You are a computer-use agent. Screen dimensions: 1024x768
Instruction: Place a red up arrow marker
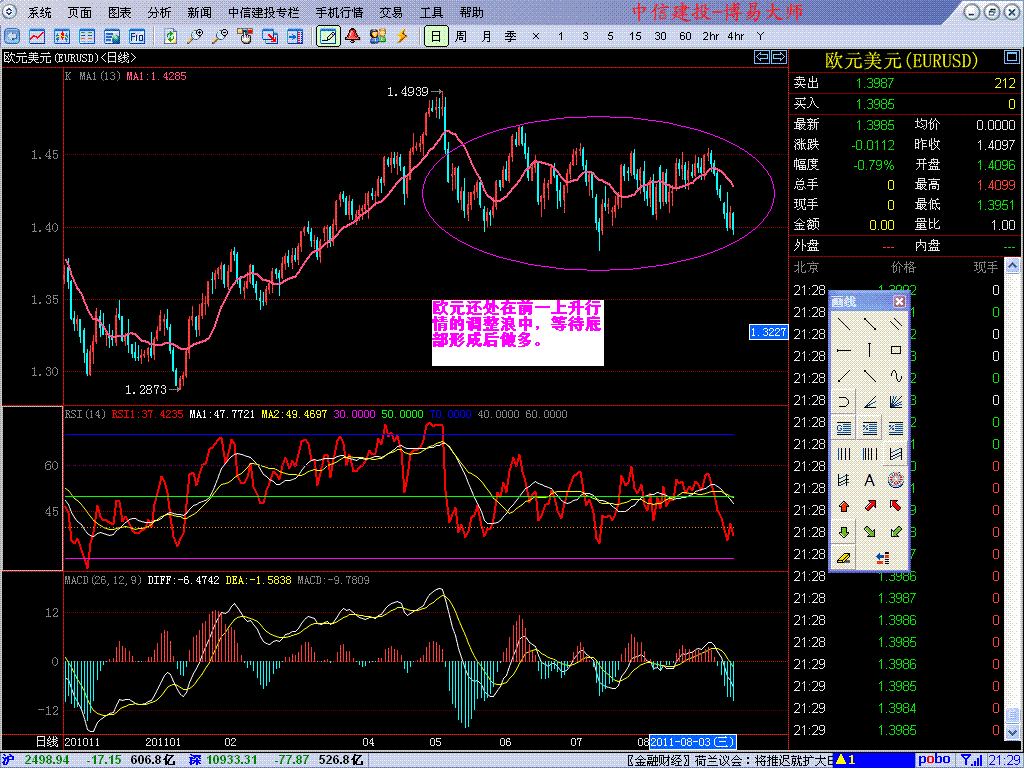click(x=844, y=506)
